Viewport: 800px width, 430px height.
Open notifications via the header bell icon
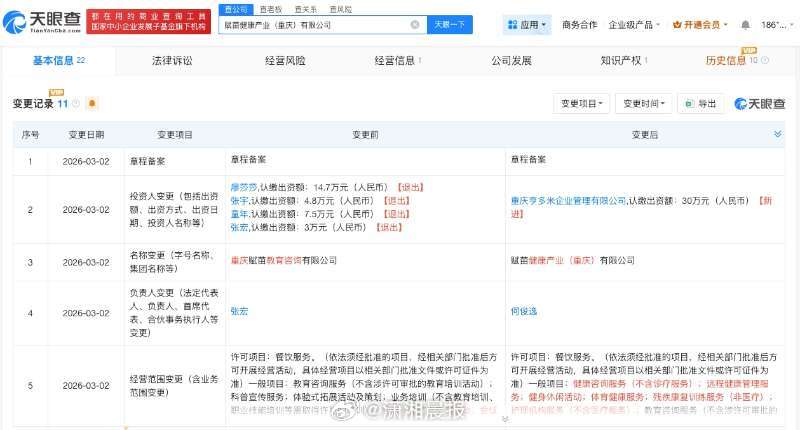pyautogui.click(x=745, y=24)
